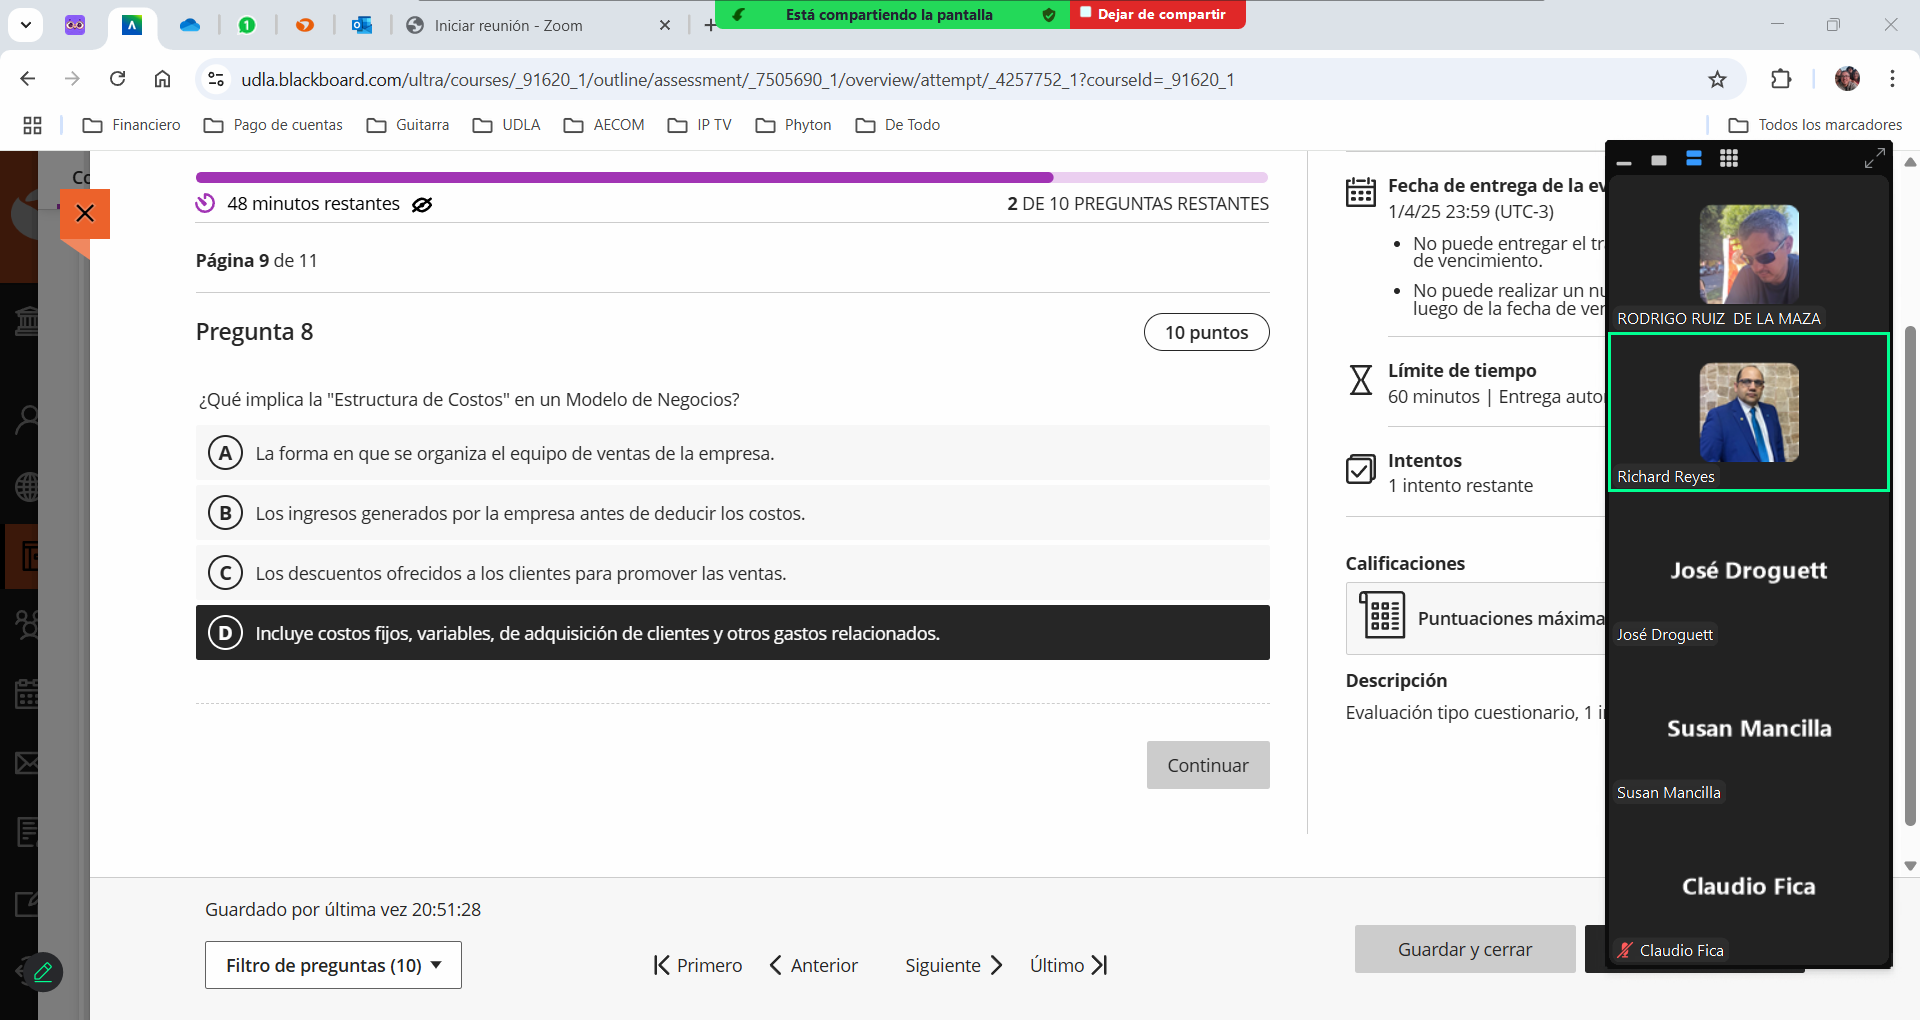Screen dimensions: 1920x1020
Task: Choose answer option B about ingresos
Action: [x=530, y=513]
